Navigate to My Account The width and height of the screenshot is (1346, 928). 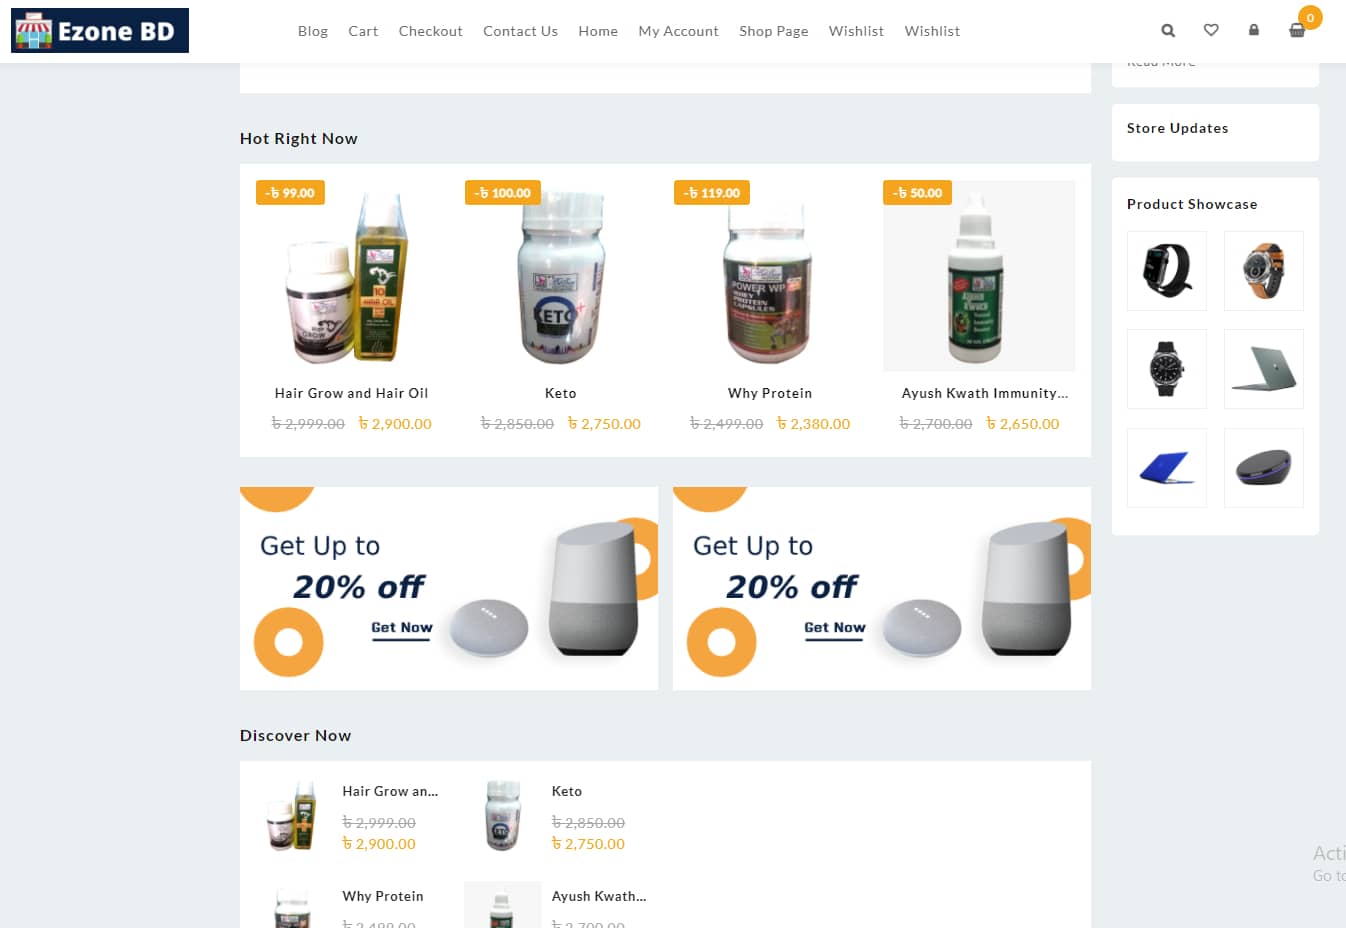point(679,31)
